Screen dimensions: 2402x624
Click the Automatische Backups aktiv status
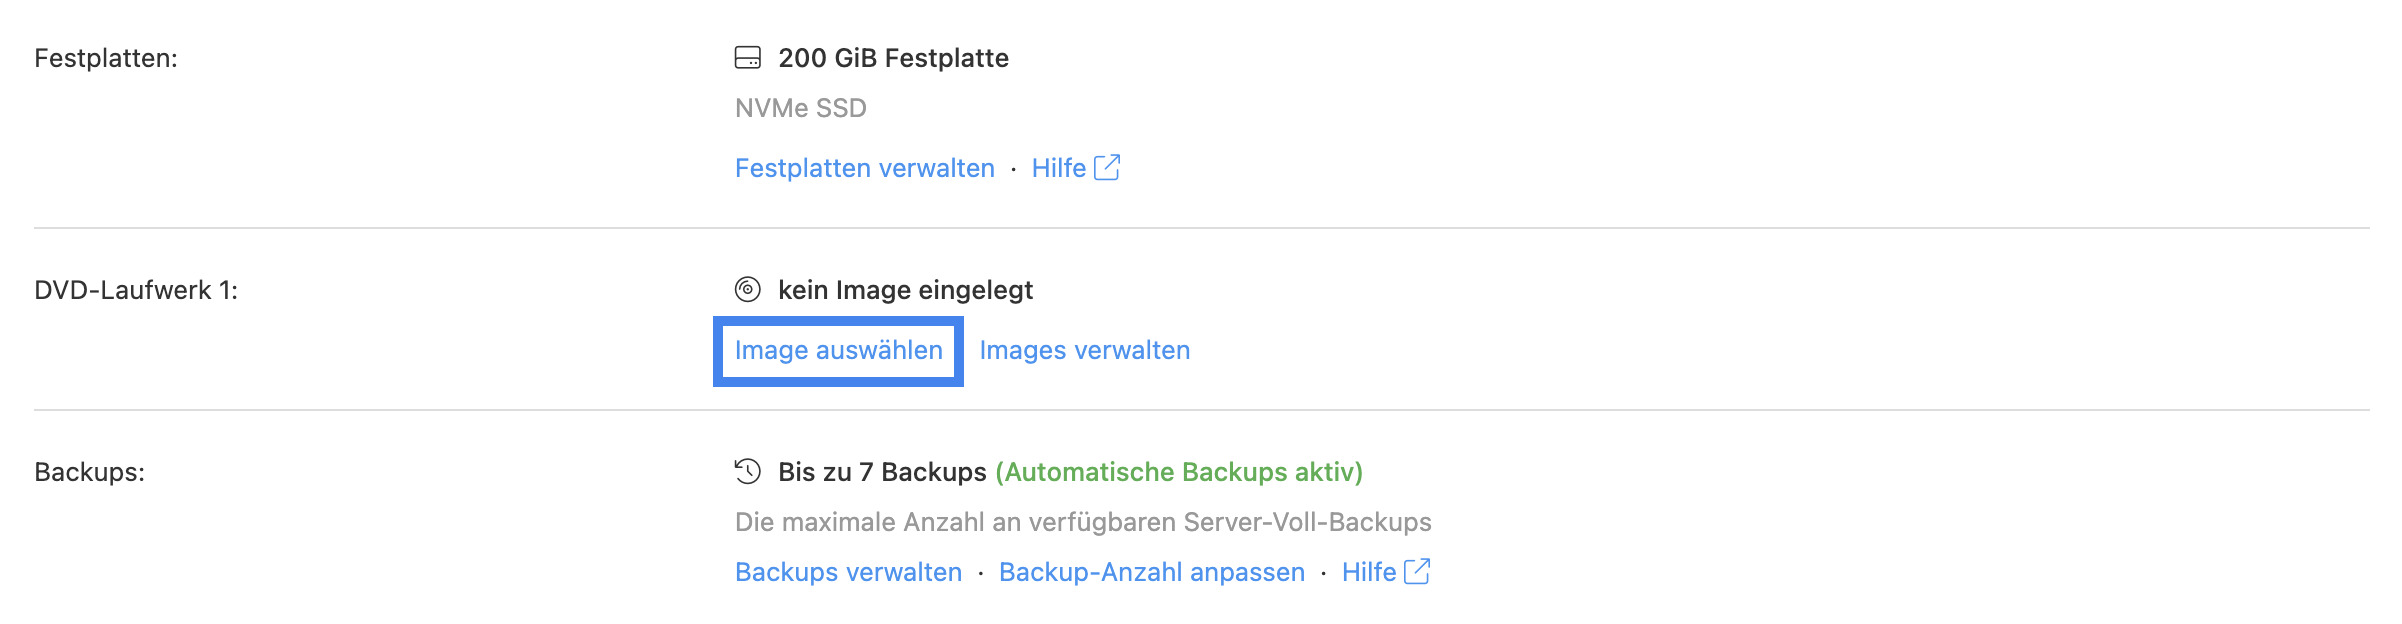pos(1179,472)
